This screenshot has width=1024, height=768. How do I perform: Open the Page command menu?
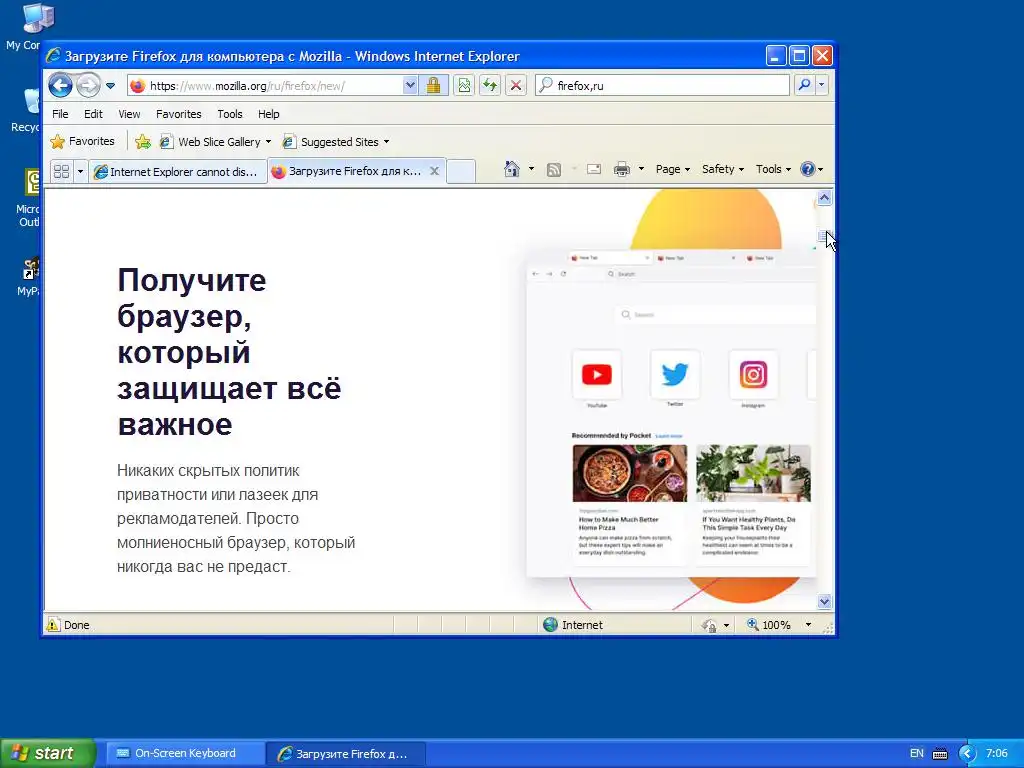point(672,169)
